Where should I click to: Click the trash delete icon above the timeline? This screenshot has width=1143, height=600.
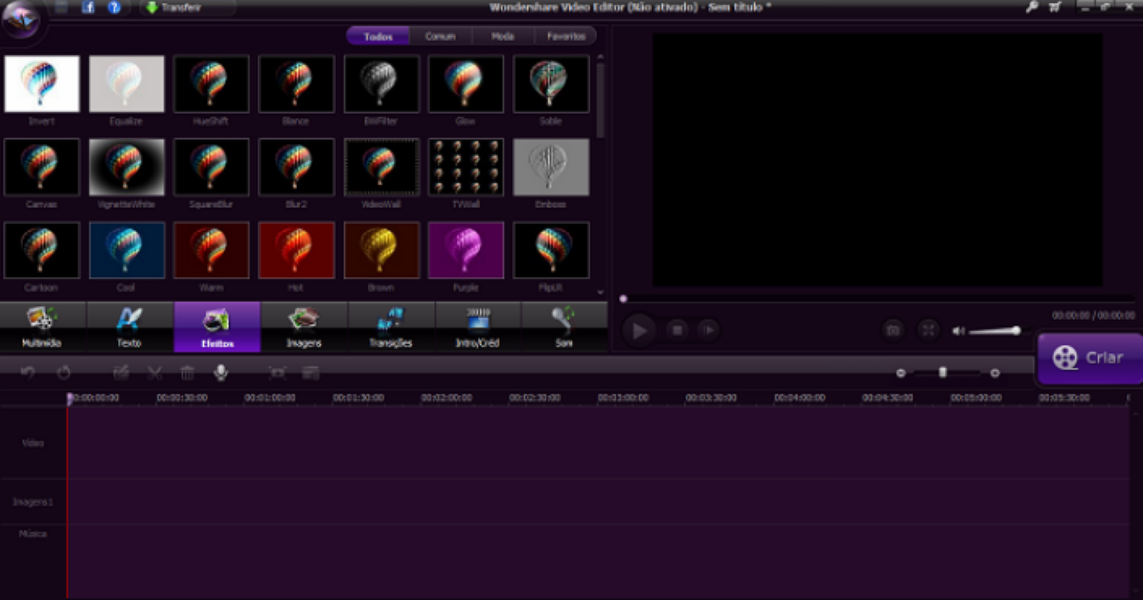pyautogui.click(x=188, y=373)
